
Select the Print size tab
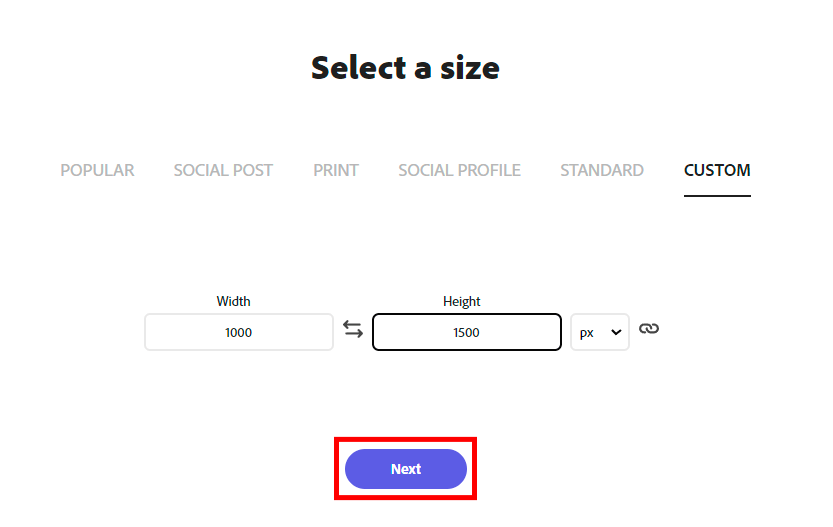click(x=336, y=170)
